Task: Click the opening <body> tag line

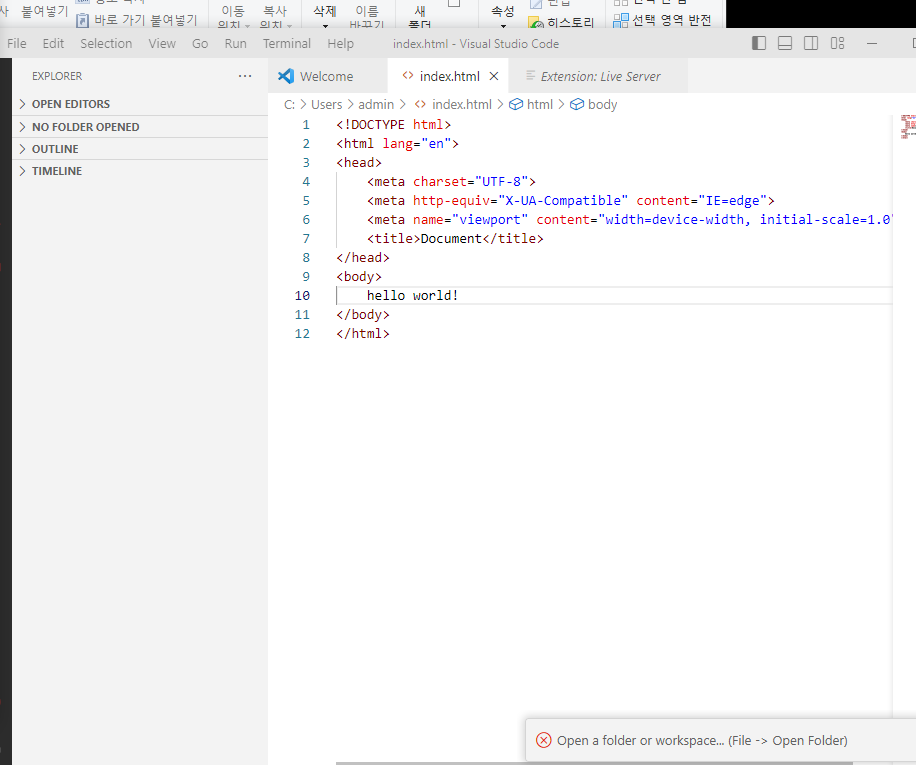Action: pos(359,276)
